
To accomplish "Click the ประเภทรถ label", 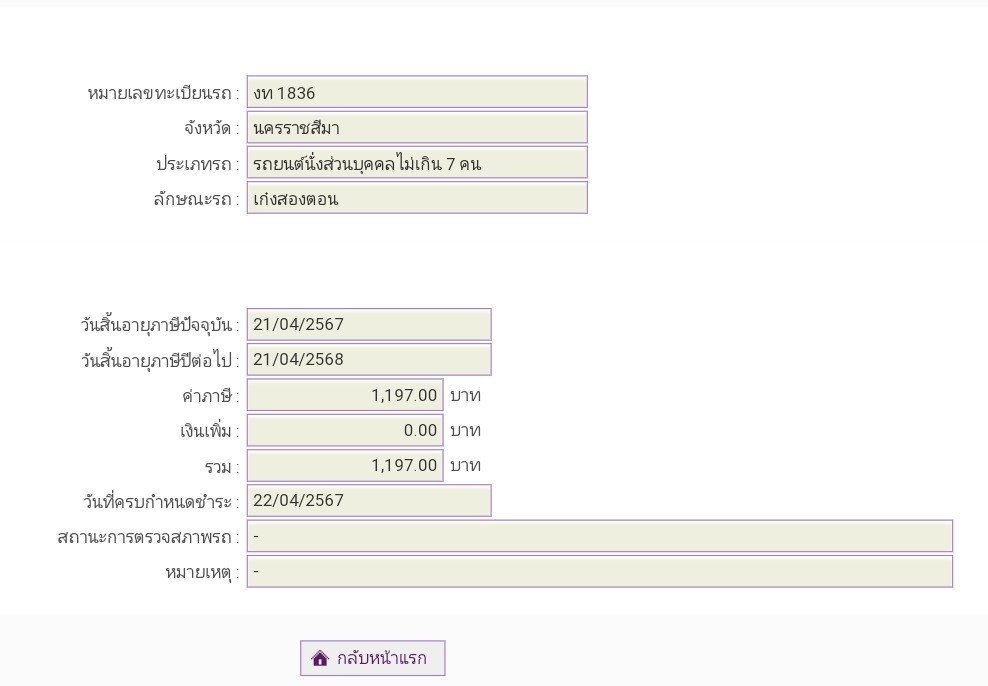I will click(x=198, y=164).
